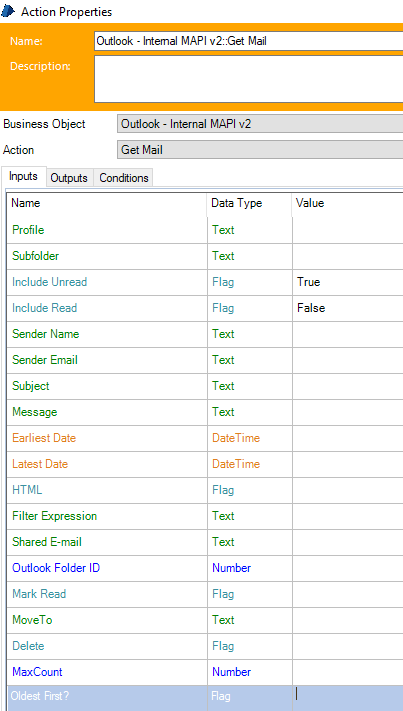Screen dimensions: 403x711
Task: Click the Blue Prism window title icon
Action: pyautogui.click(x=9, y=11)
